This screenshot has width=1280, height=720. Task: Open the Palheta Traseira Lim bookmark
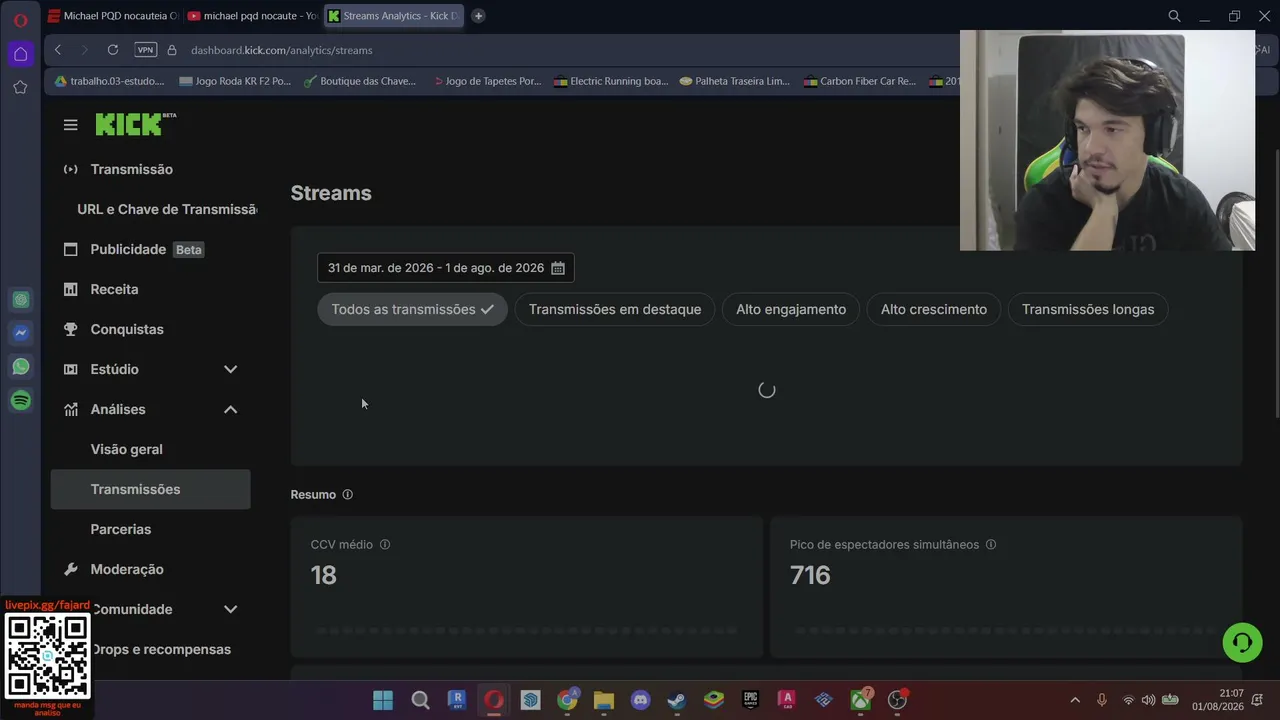click(x=735, y=81)
